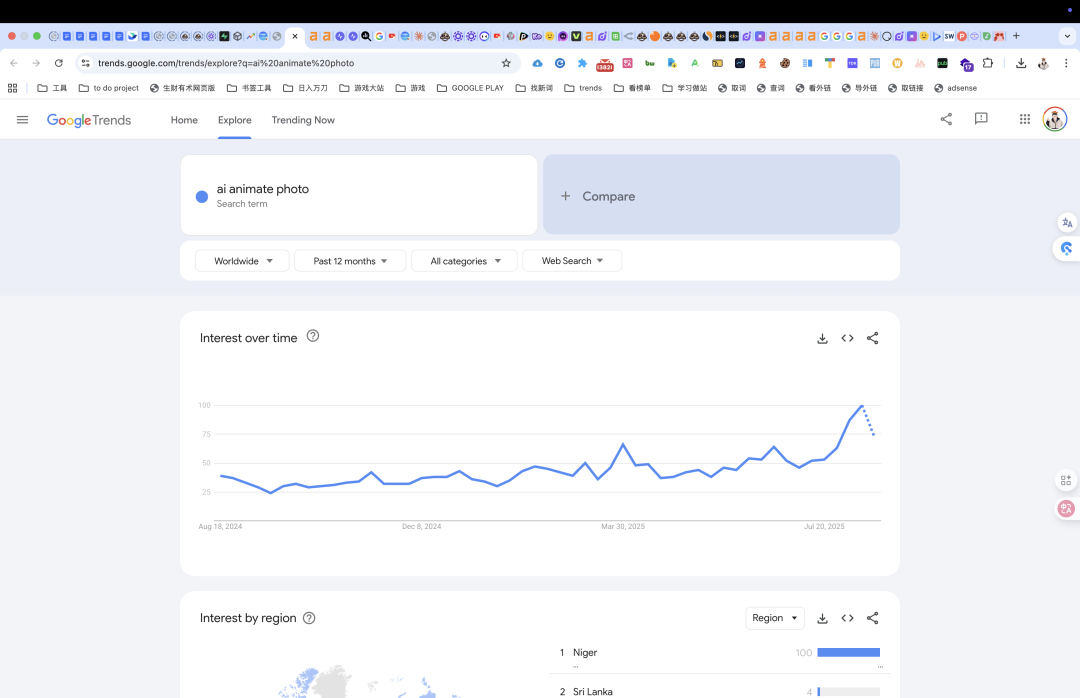Close the active browser tab
The image size is (1080, 698).
pyautogui.click(x=295, y=36)
